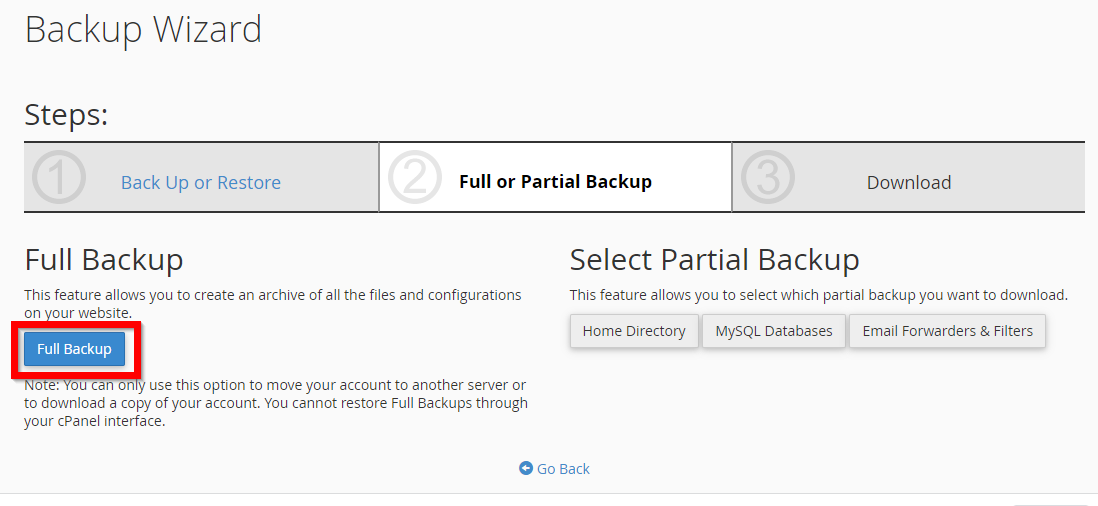This screenshot has height=506, width=1098.
Task: Click the circled number 2 step icon
Action: coord(415,177)
